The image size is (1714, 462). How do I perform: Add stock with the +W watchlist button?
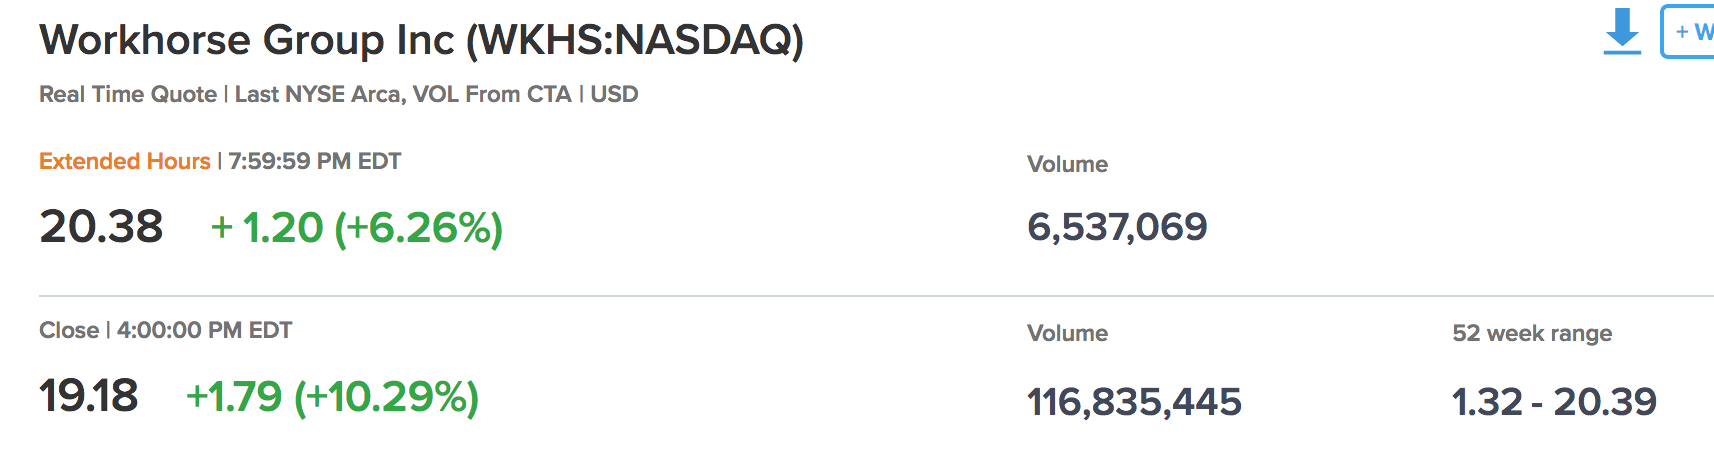[x=1688, y=32]
